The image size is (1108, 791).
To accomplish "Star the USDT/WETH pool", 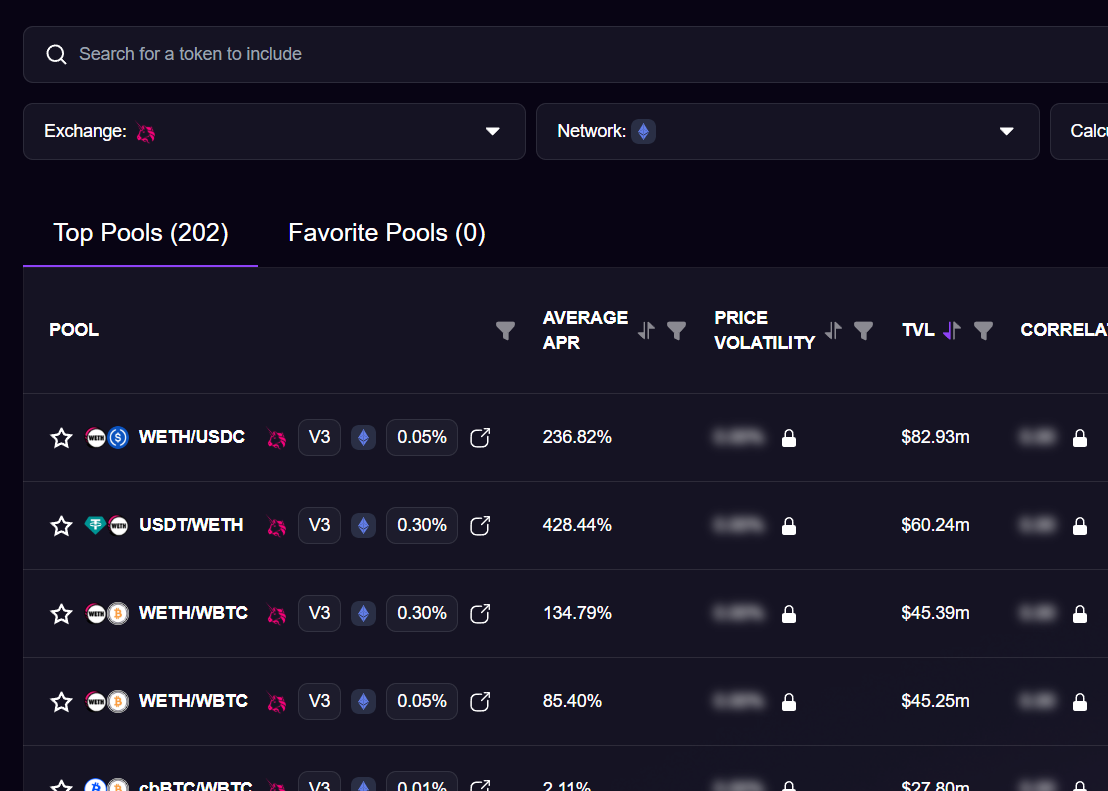I will 62,526.
